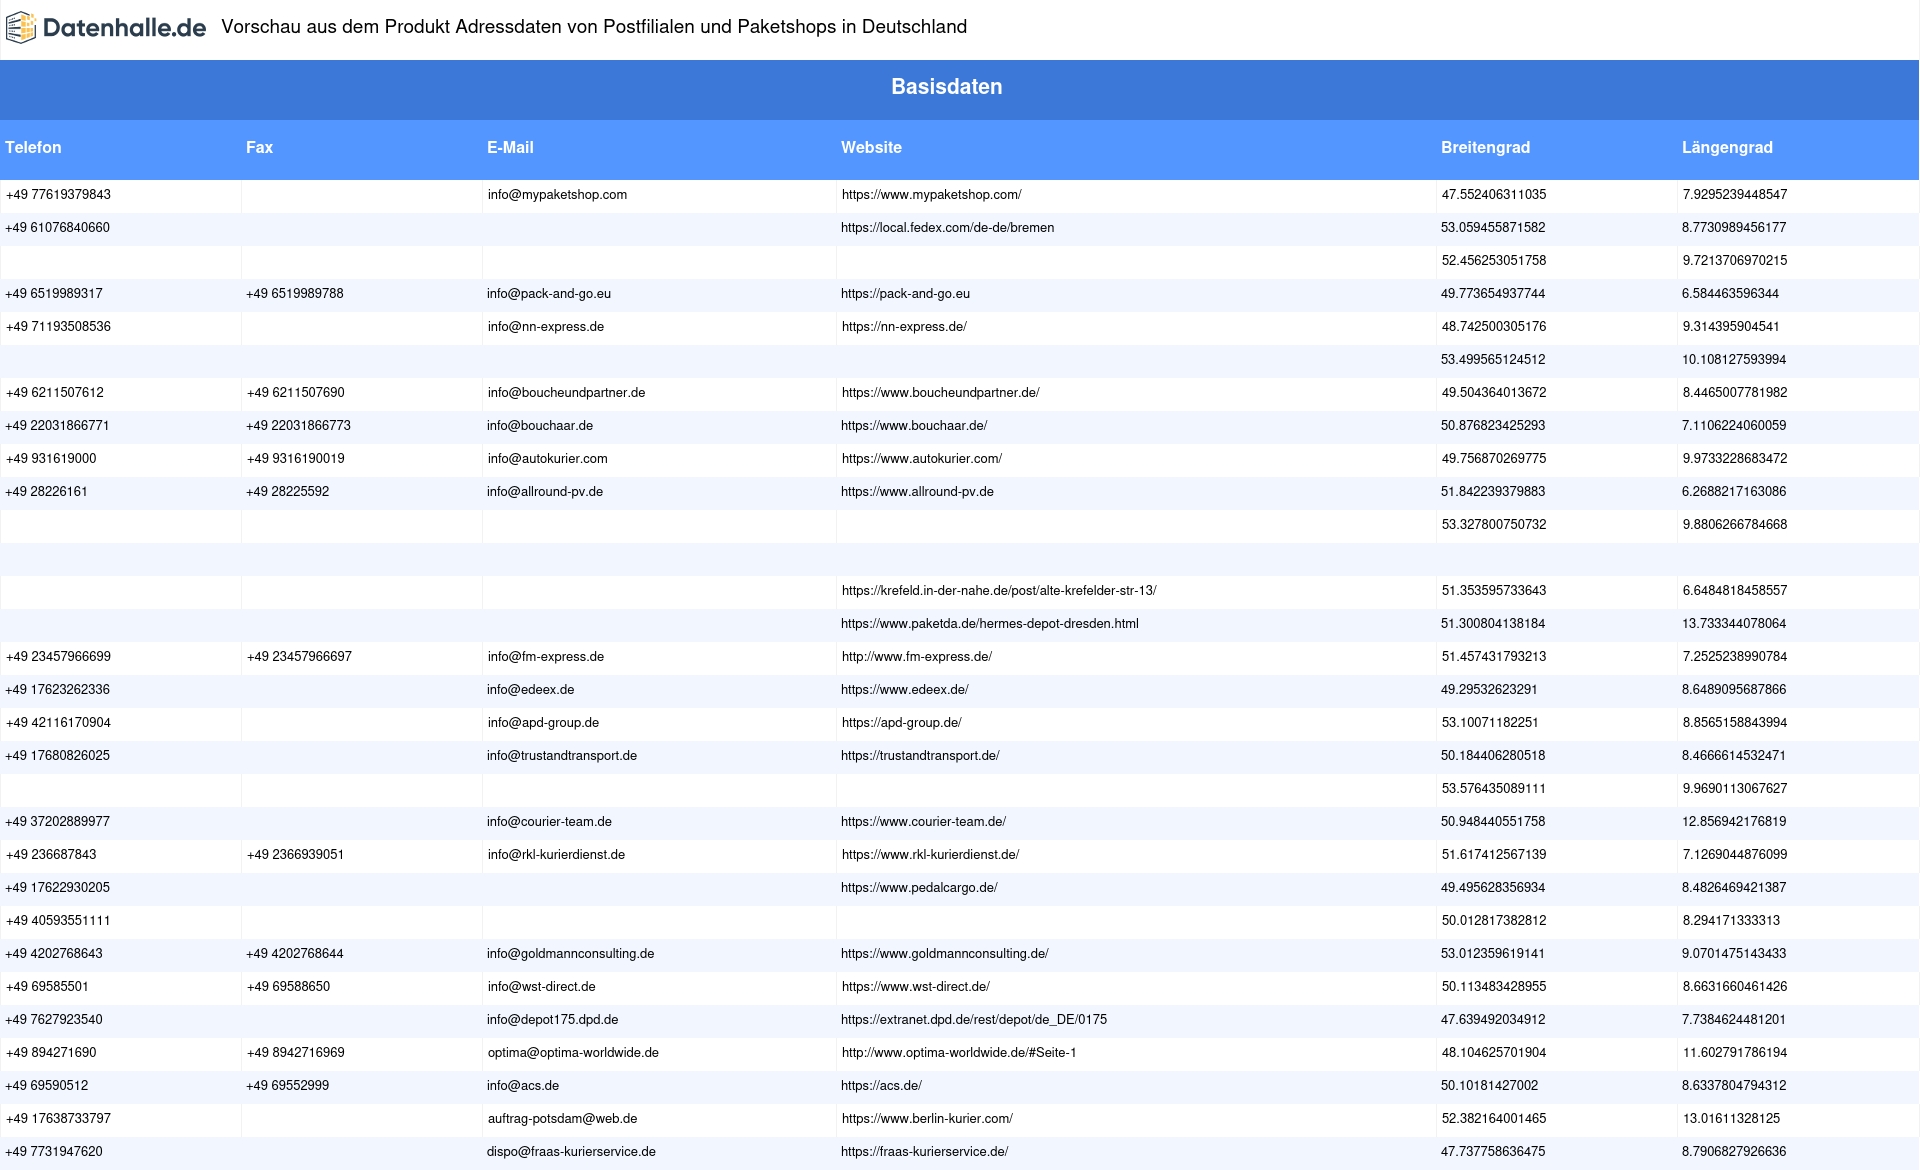
Task: Select longitude value 11.602791786194
Action: tap(1735, 1053)
